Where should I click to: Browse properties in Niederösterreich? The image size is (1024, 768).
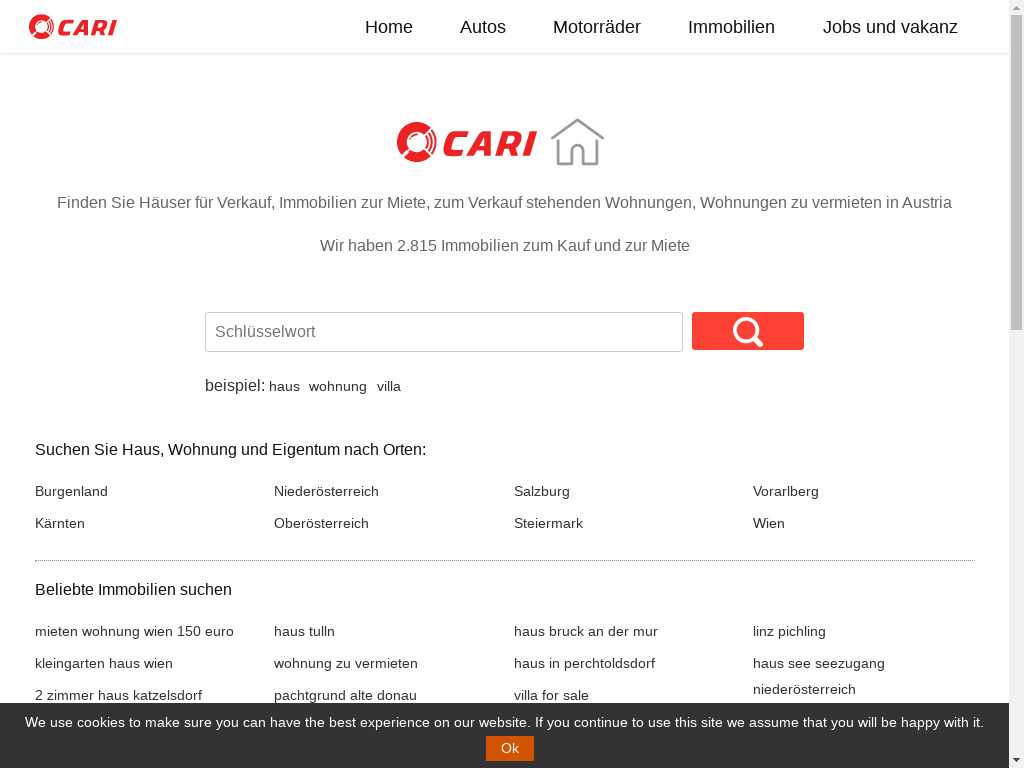coord(327,491)
